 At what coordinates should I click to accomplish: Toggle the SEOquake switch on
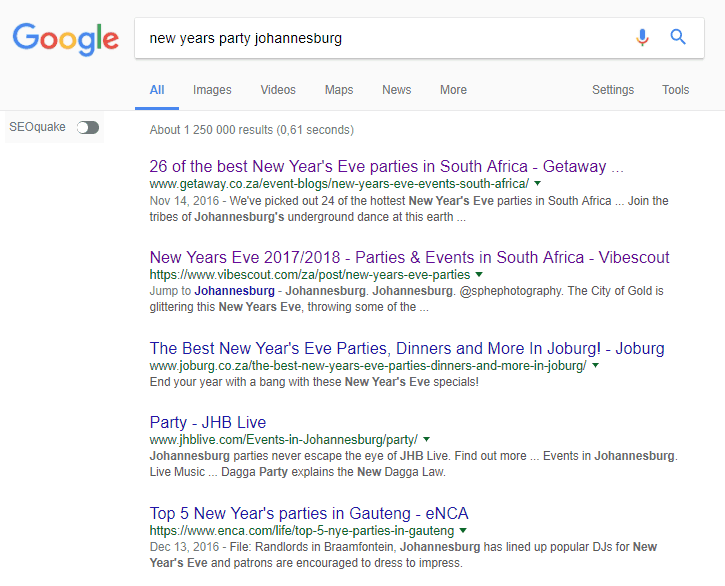[88, 127]
